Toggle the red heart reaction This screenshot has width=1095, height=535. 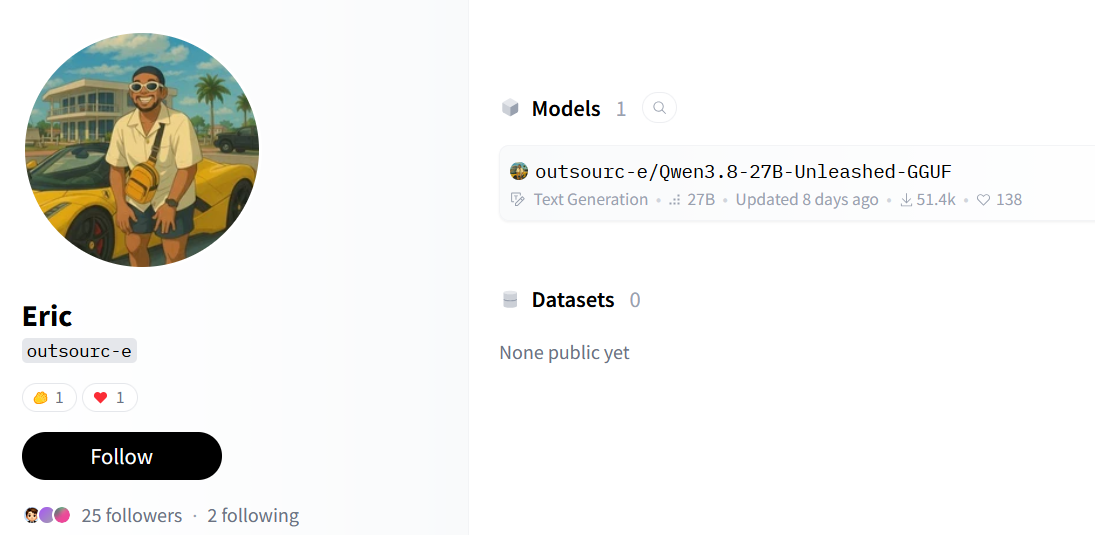coord(110,397)
